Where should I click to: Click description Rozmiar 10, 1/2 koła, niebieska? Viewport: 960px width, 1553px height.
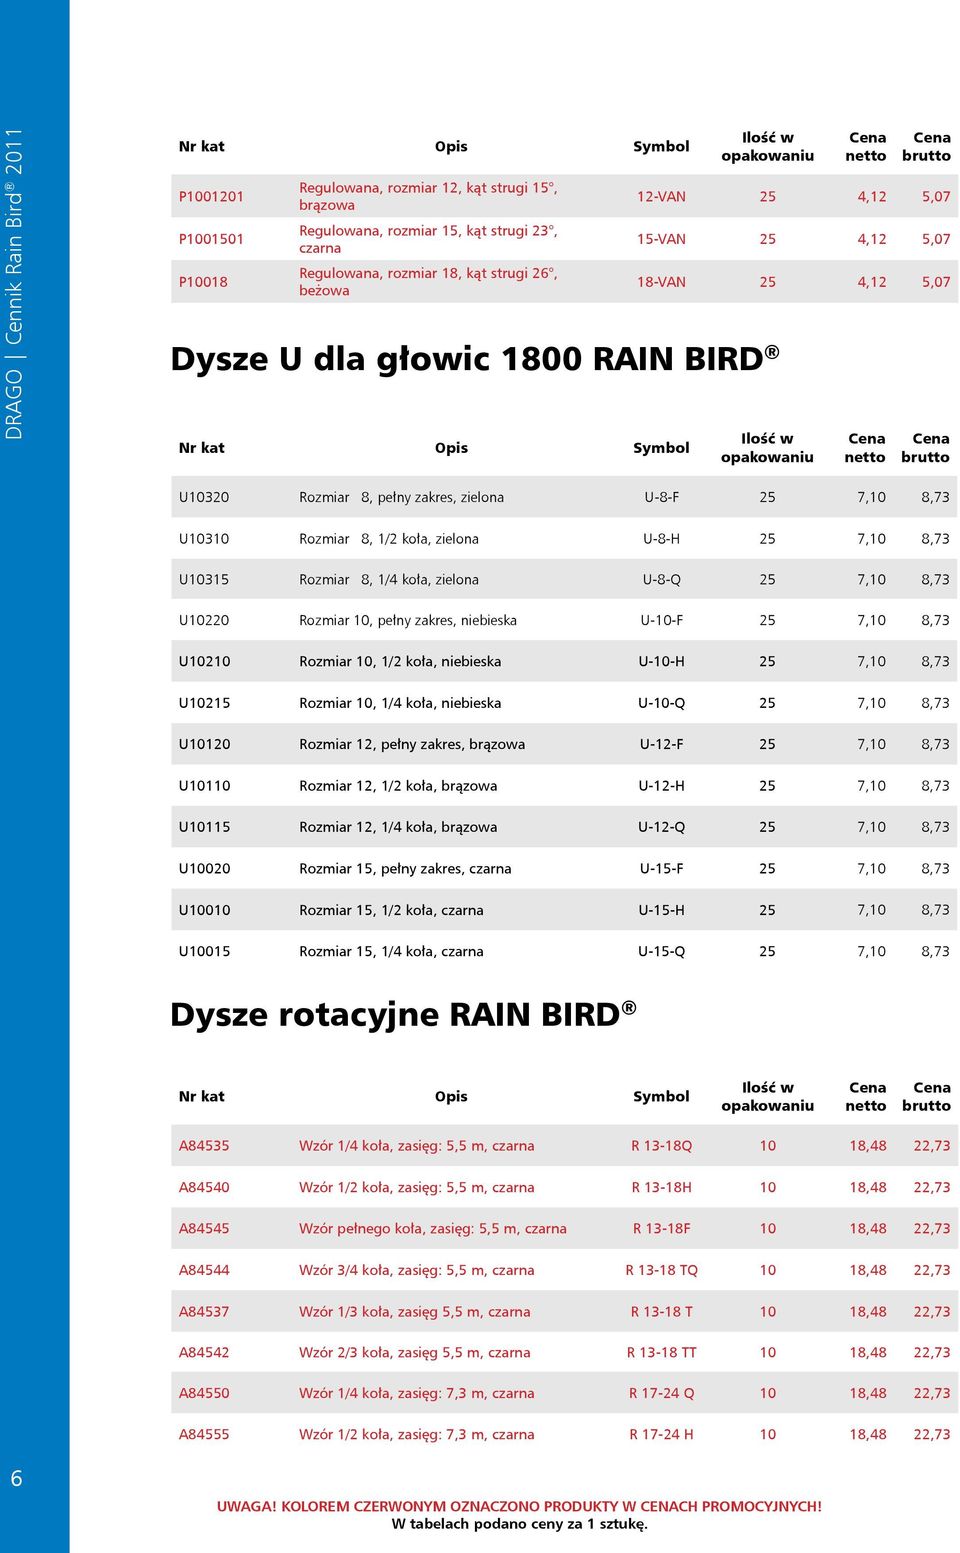[400, 662]
